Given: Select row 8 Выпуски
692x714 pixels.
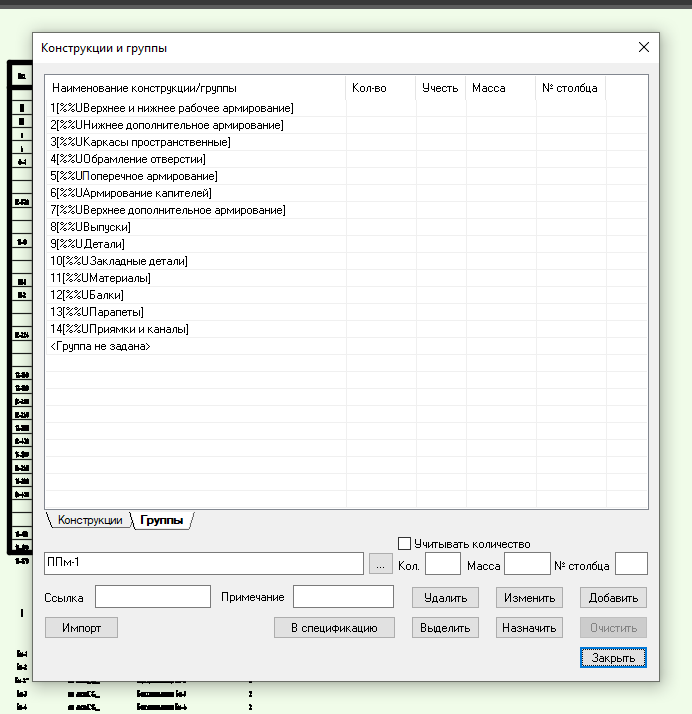Looking at the screenshot, I should 346,227.
